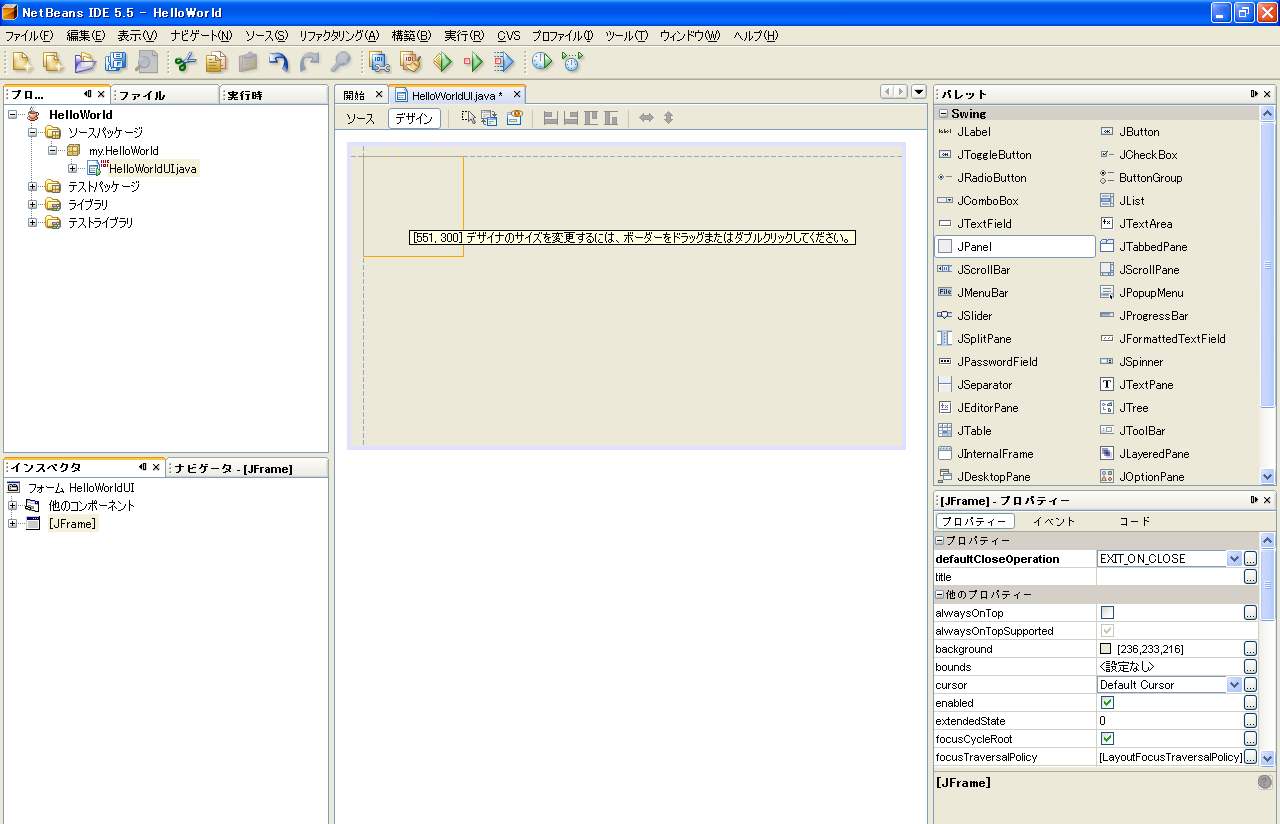Screen dimensions: 1280x824
Task: Switch to the ソース editor view
Action: tap(360, 118)
